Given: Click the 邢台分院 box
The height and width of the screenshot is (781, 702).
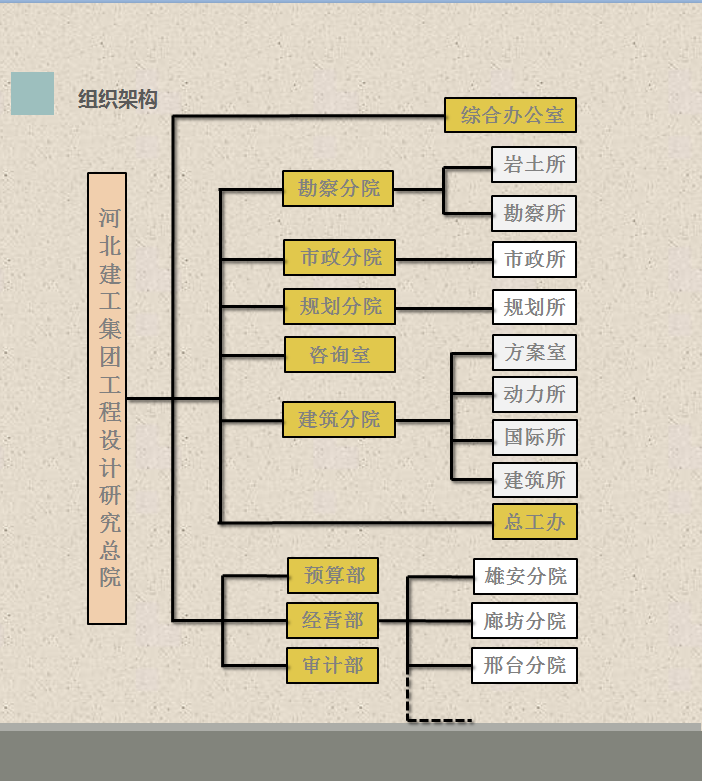Looking at the screenshot, I should coord(525,665).
